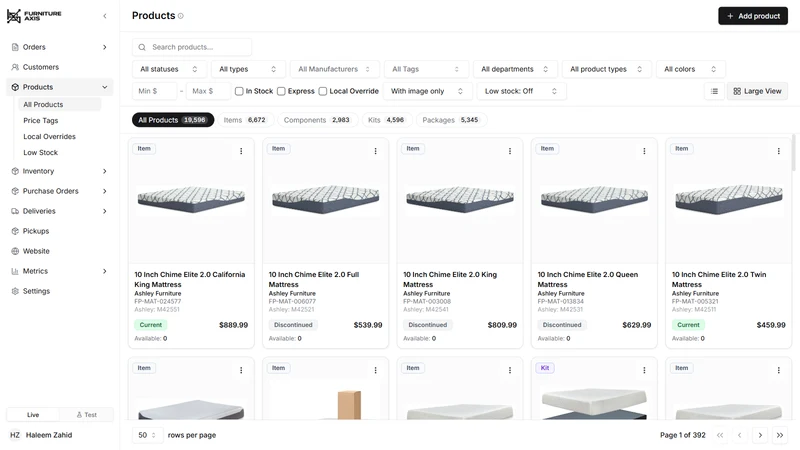Open the three-dot menu on the Kit card
800x450 pixels.
pos(644,370)
